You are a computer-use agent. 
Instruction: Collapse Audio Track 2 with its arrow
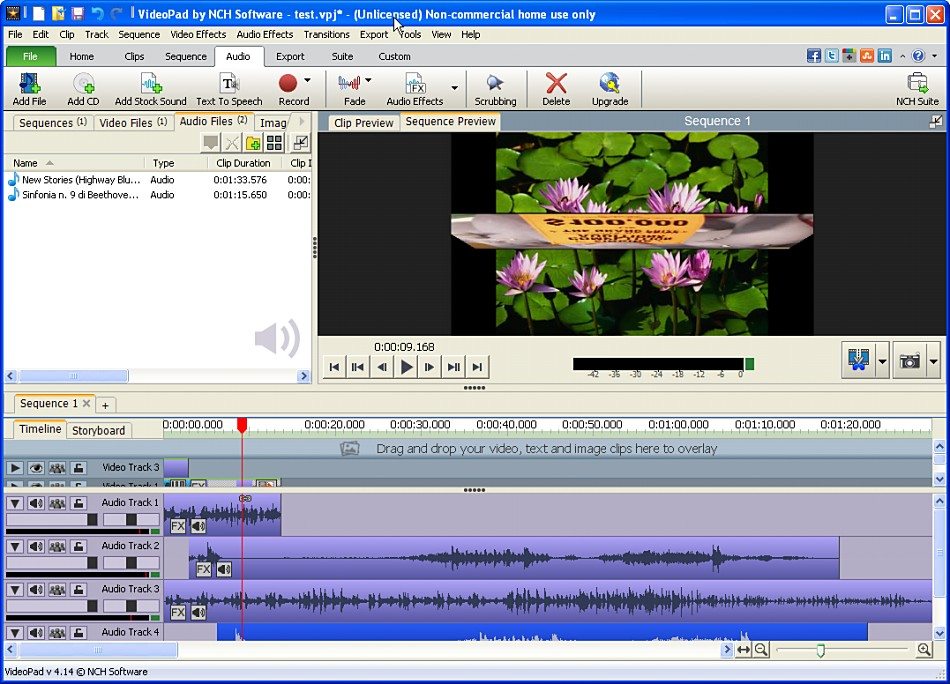(x=15, y=546)
